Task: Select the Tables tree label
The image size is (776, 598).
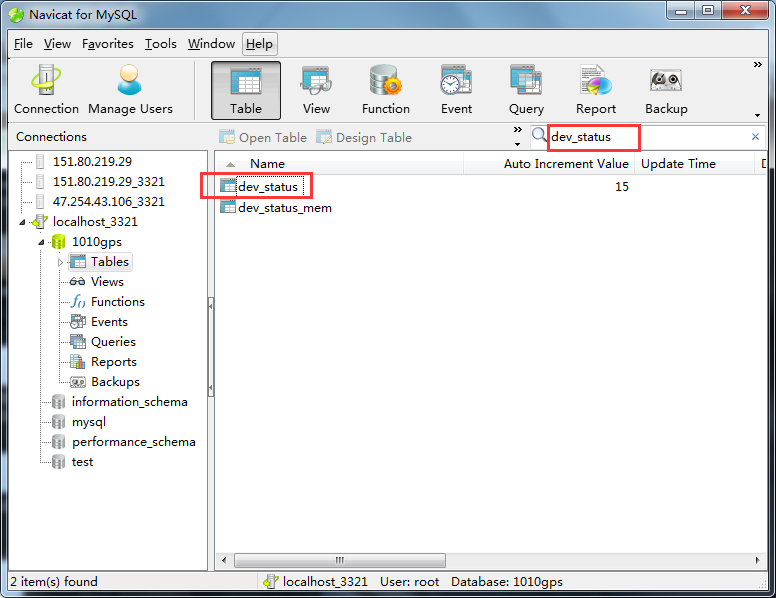Action: point(110,261)
